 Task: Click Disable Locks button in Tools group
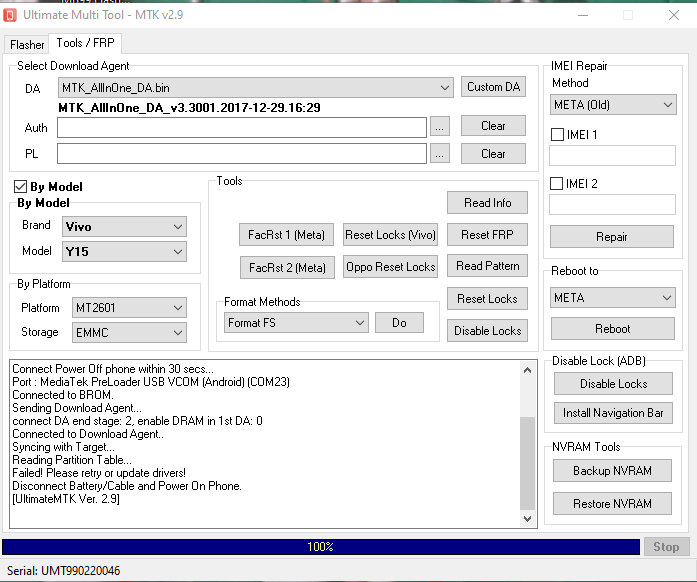tap(487, 330)
